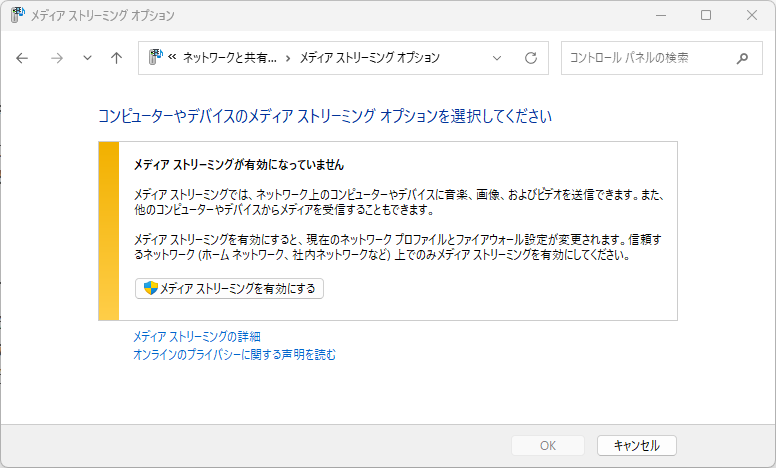The width and height of the screenshot is (776, 468).
Task: Open オンラインのプライバシーに関する声明を読む link
Action: point(234,354)
